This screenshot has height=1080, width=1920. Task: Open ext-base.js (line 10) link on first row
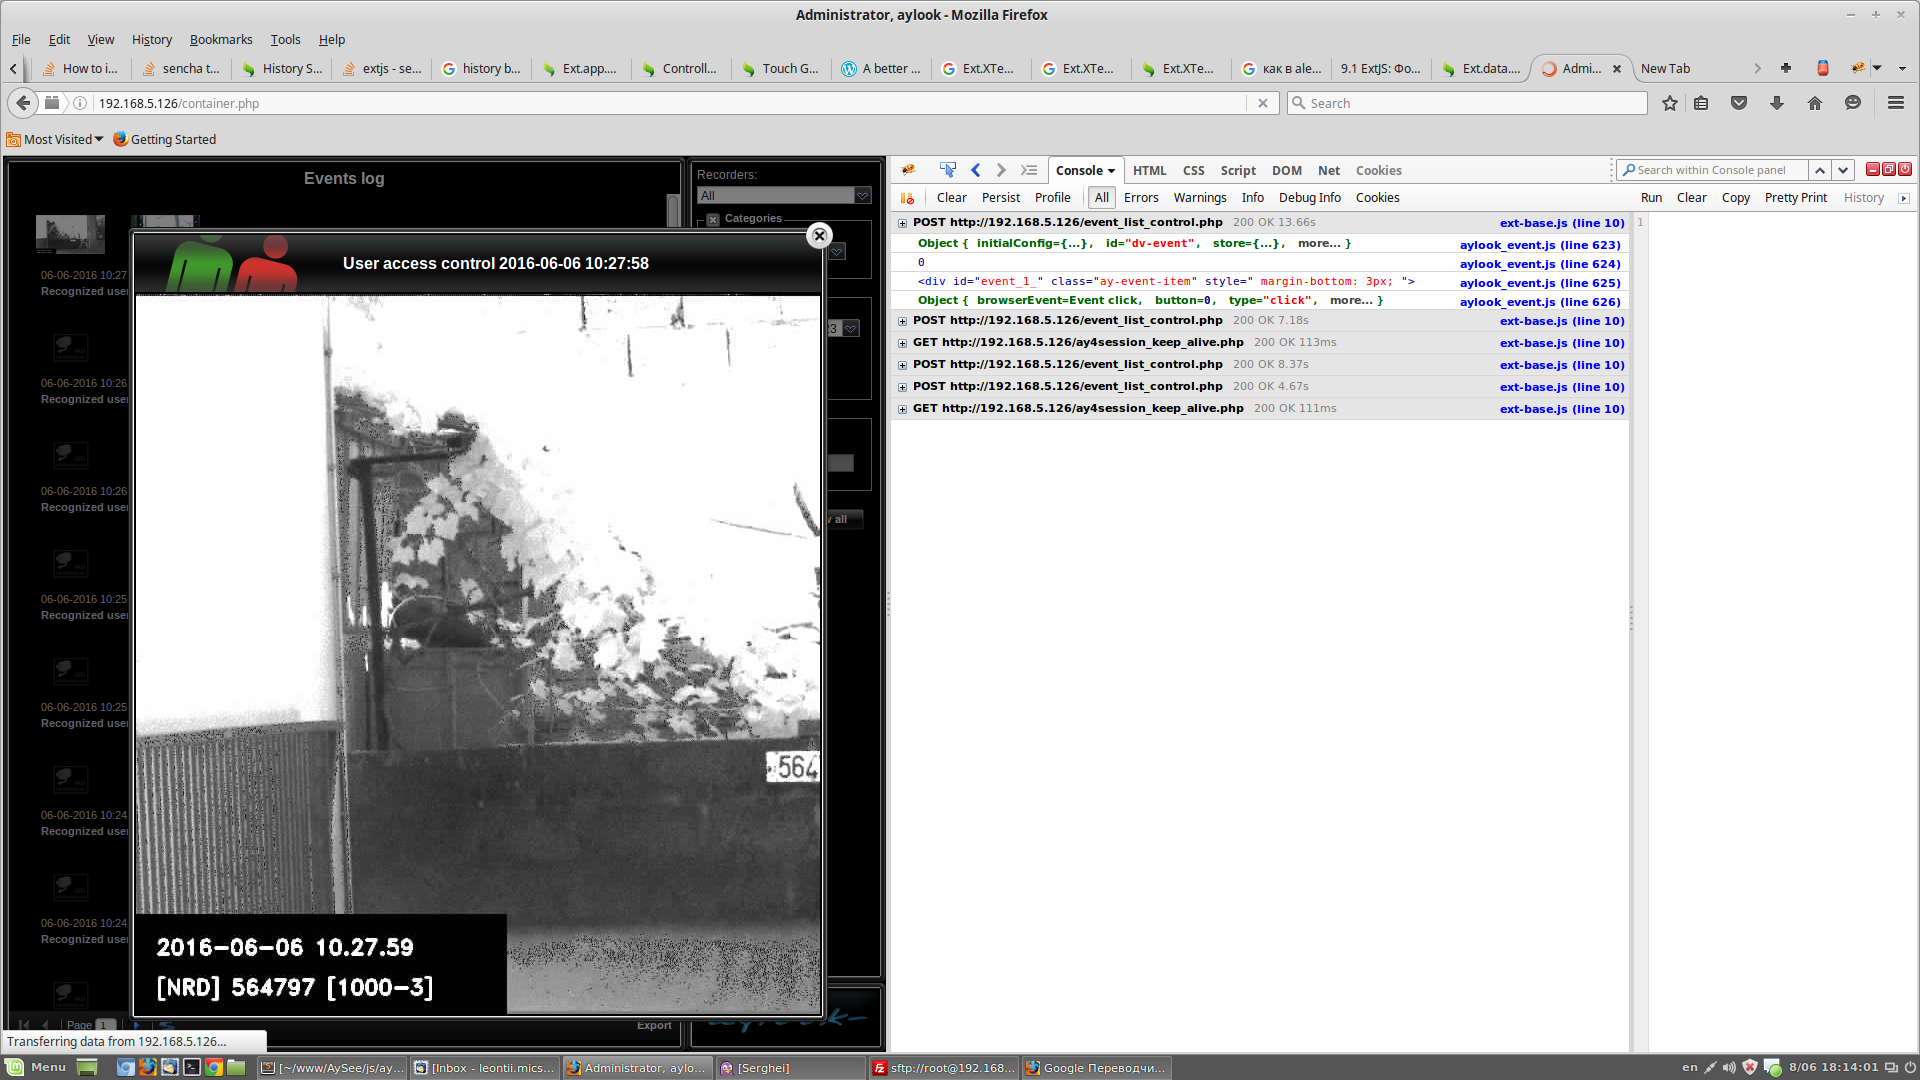pyautogui.click(x=1562, y=223)
